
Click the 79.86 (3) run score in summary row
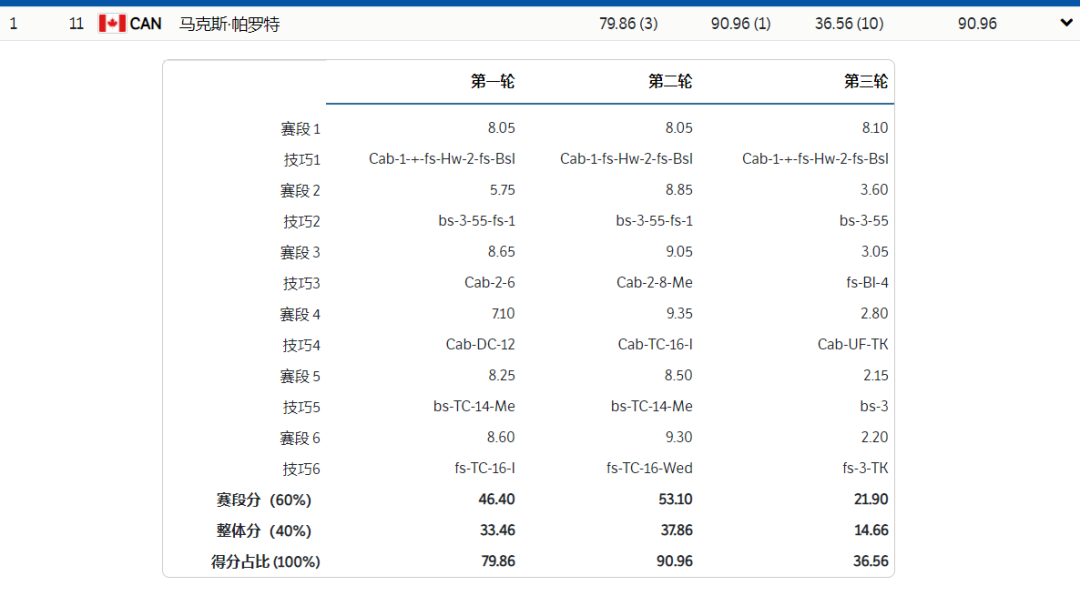tap(628, 23)
